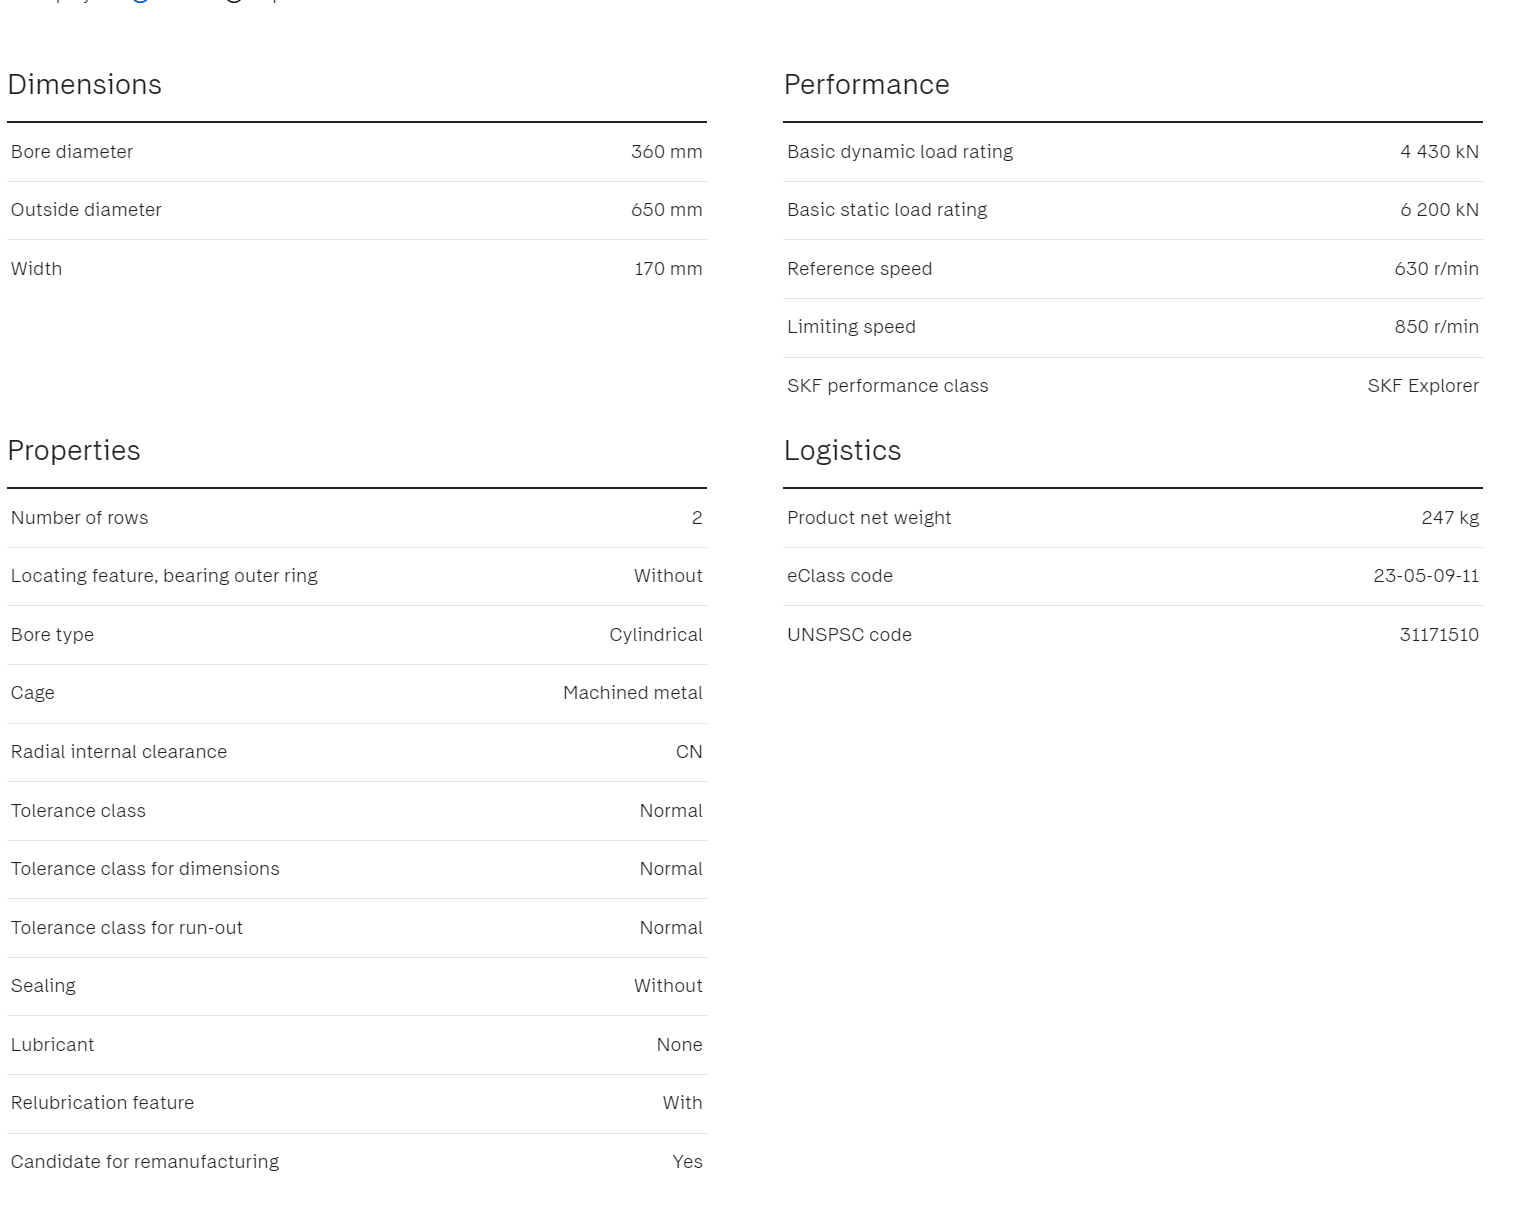Click the Relubrication feature label

coord(103,1103)
